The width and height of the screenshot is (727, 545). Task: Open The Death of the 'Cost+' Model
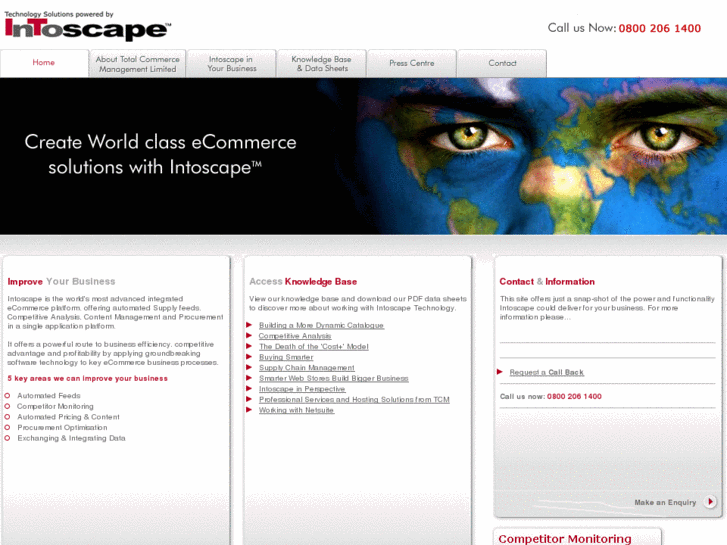pyautogui.click(x=313, y=346)
